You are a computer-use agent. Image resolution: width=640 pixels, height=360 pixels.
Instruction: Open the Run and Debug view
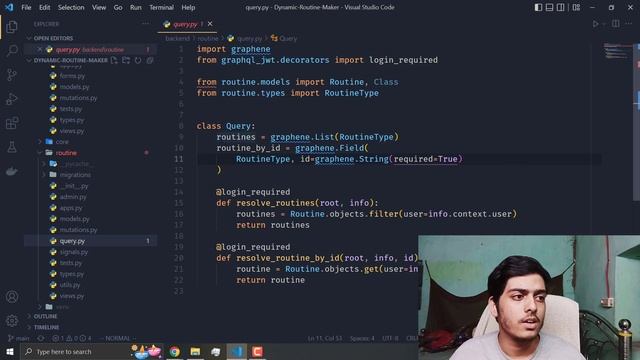pos(12,99)
